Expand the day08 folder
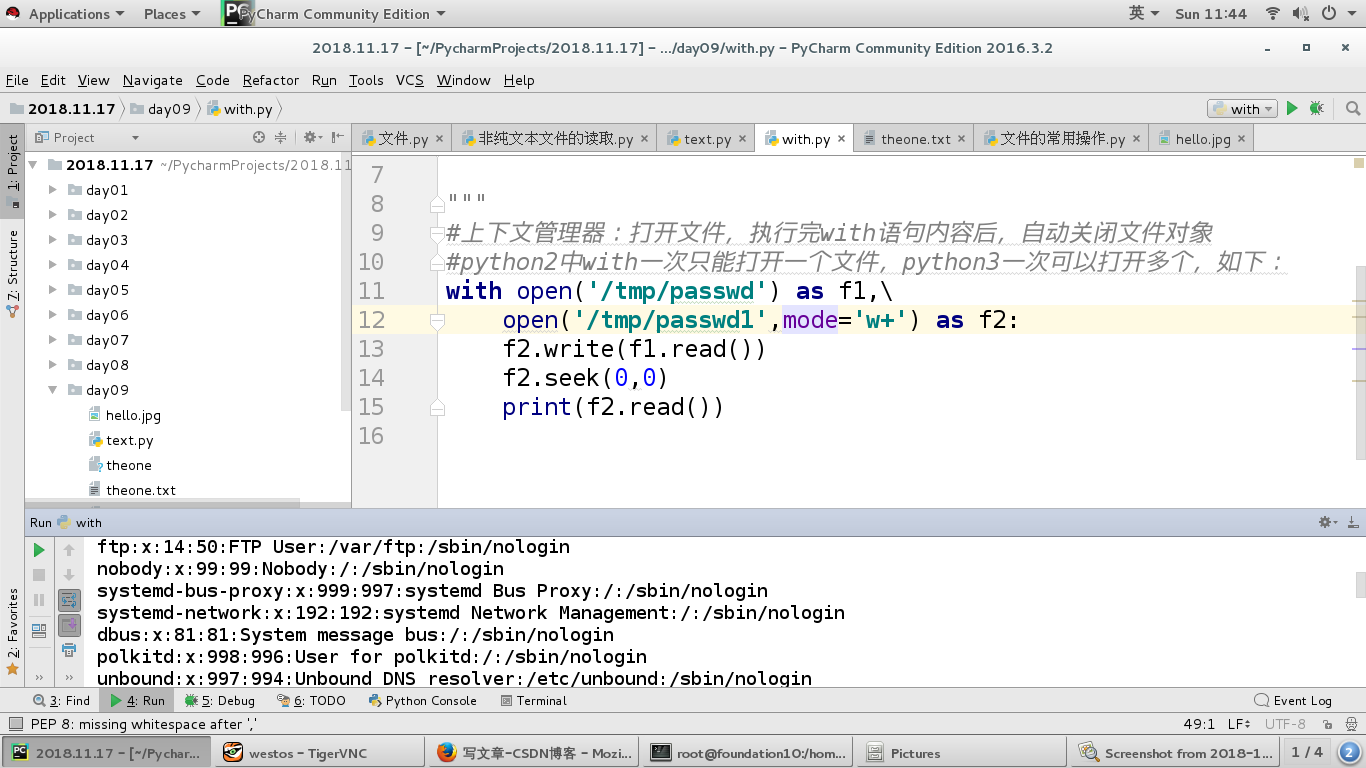The height and width of the screenshot is (768, 1366). [x=53, y=365]
